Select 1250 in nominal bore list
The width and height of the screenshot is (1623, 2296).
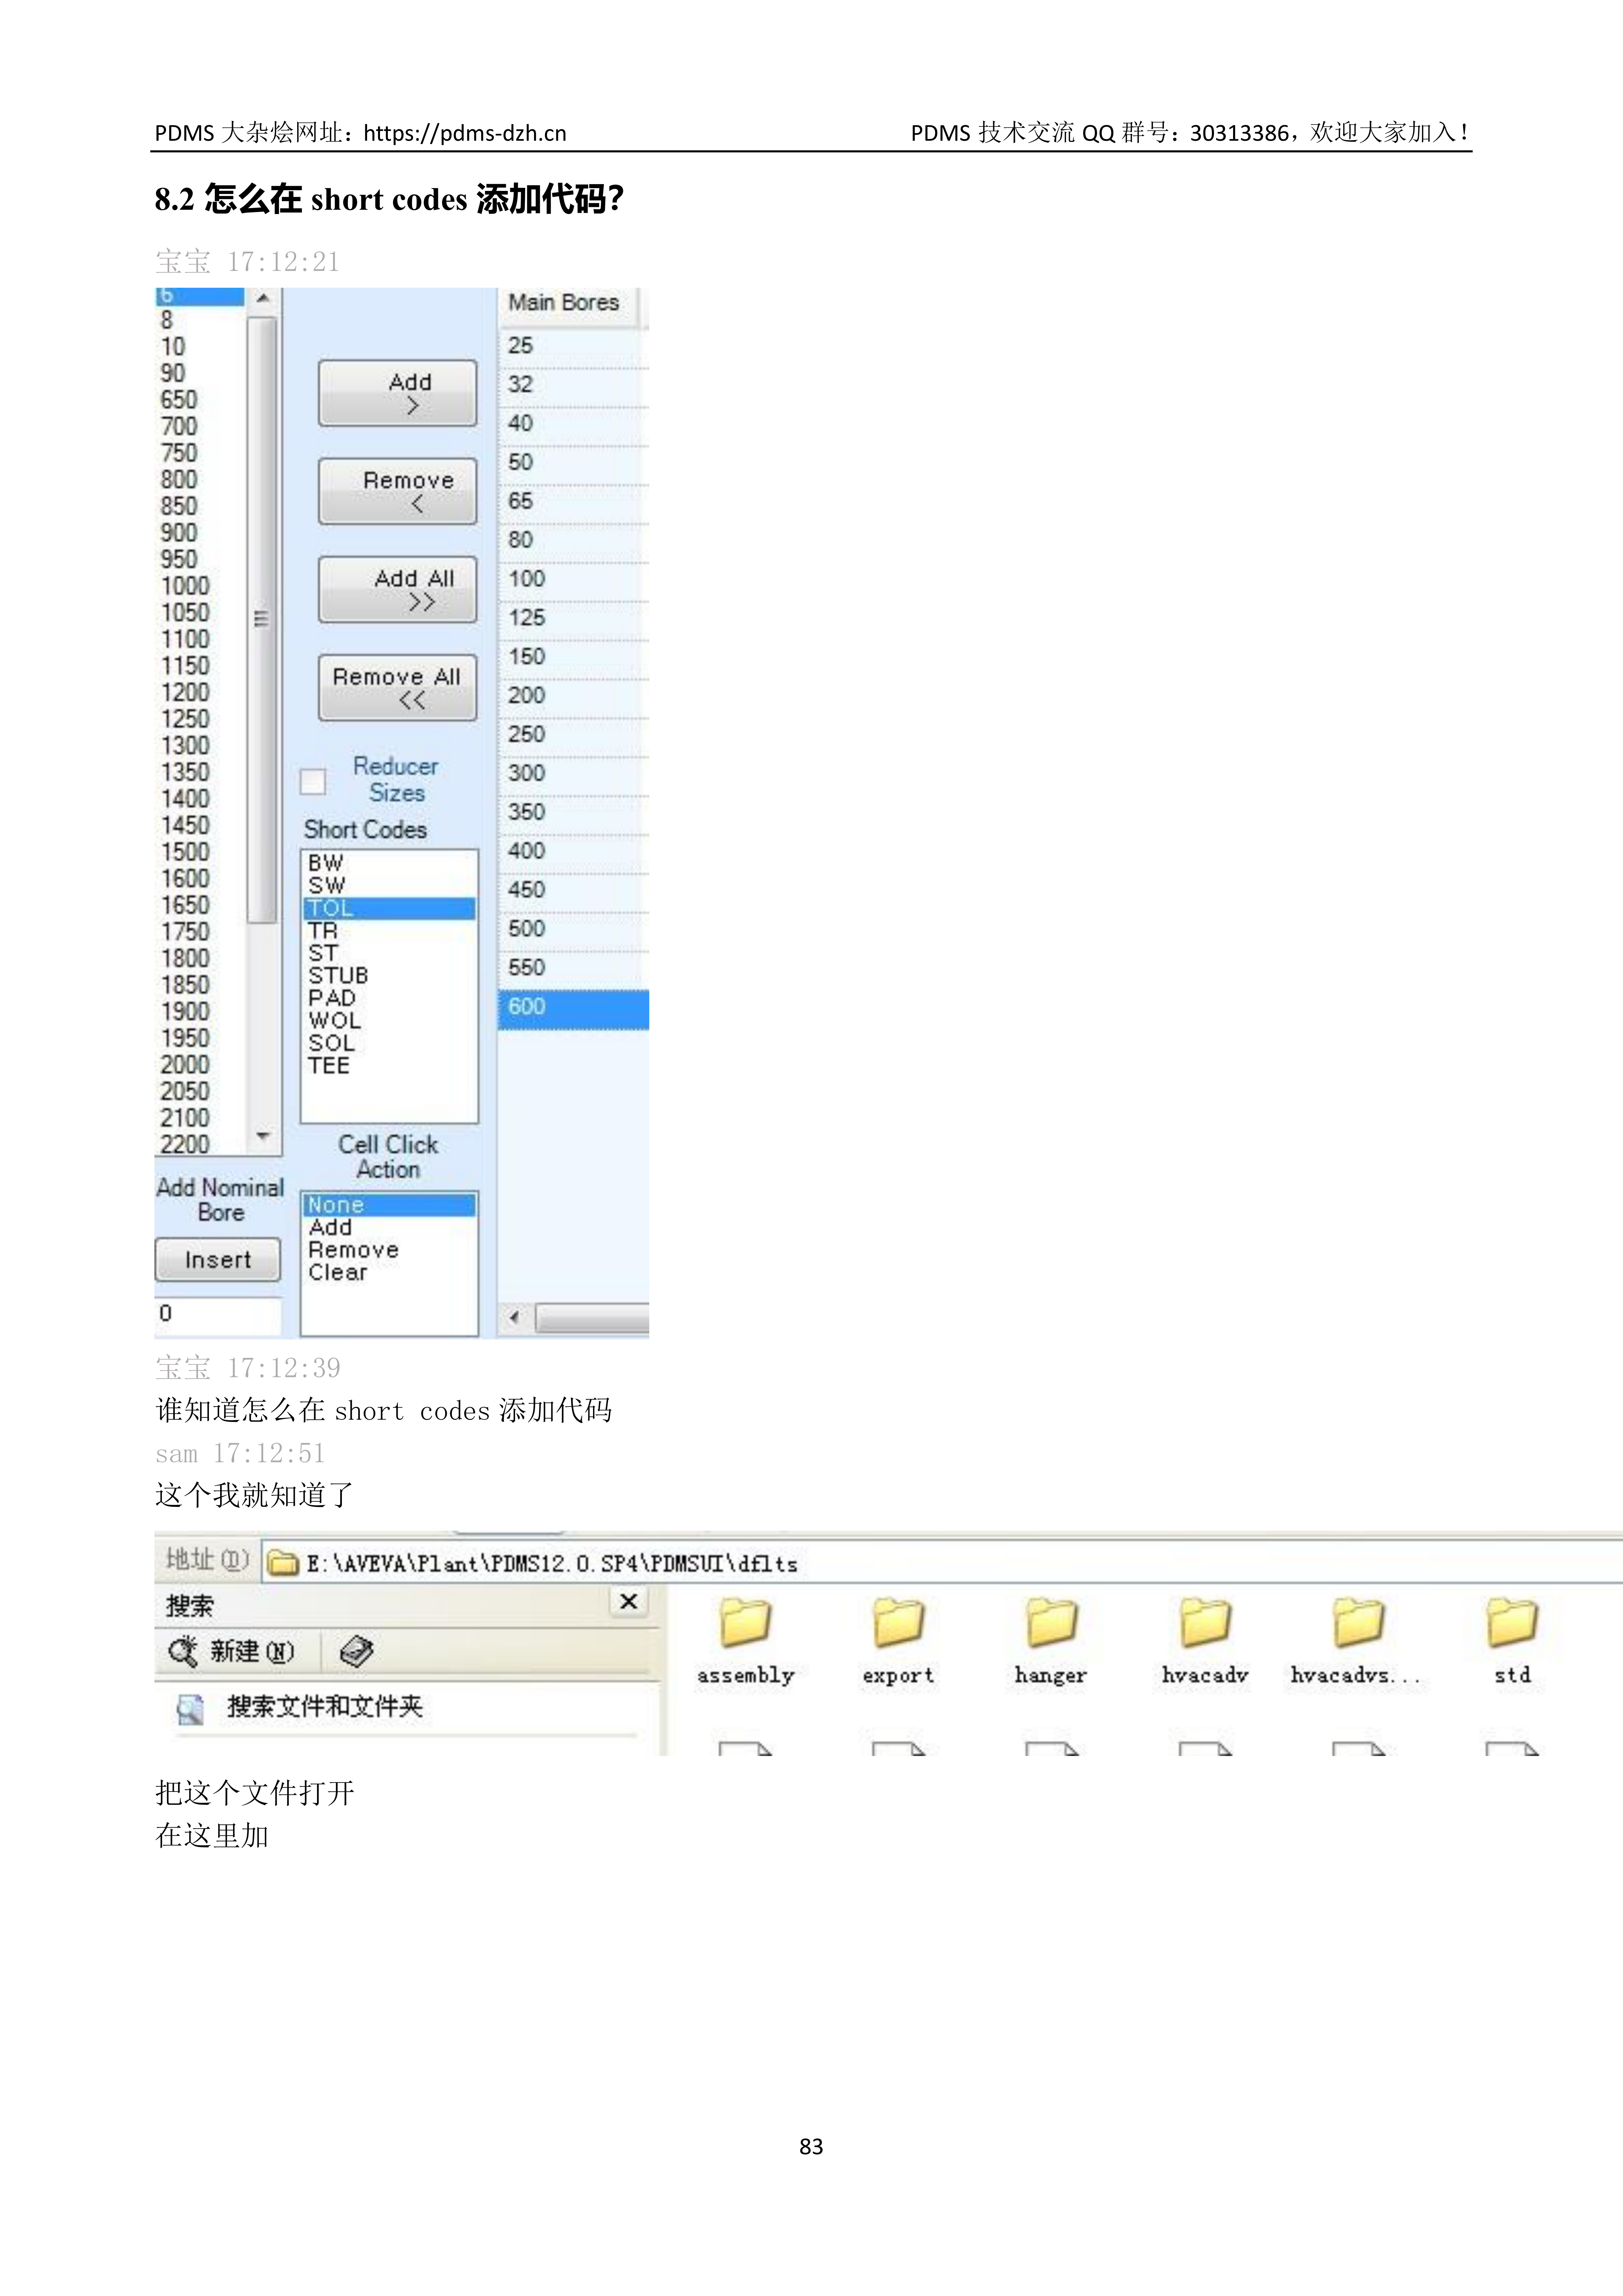point(200,719)
